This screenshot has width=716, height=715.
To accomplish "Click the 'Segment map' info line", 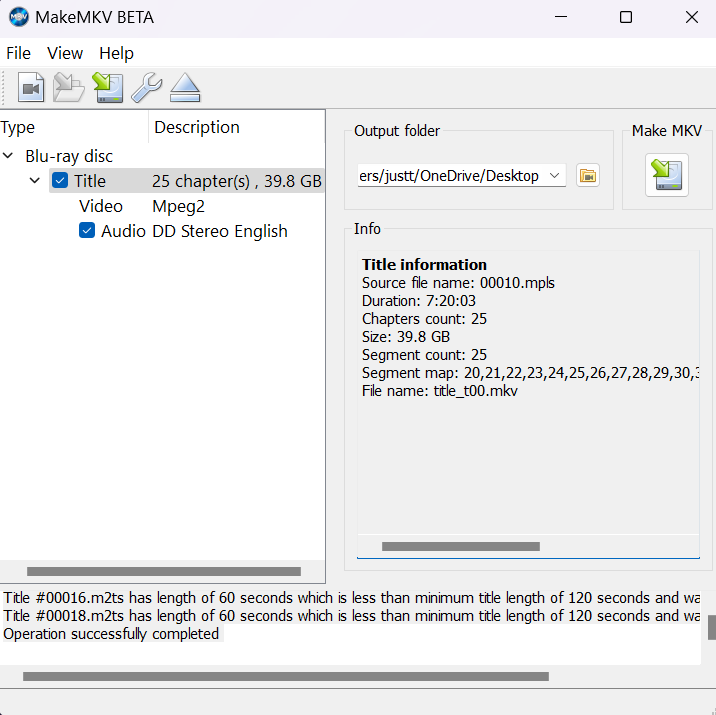I will tap(530, 373).
